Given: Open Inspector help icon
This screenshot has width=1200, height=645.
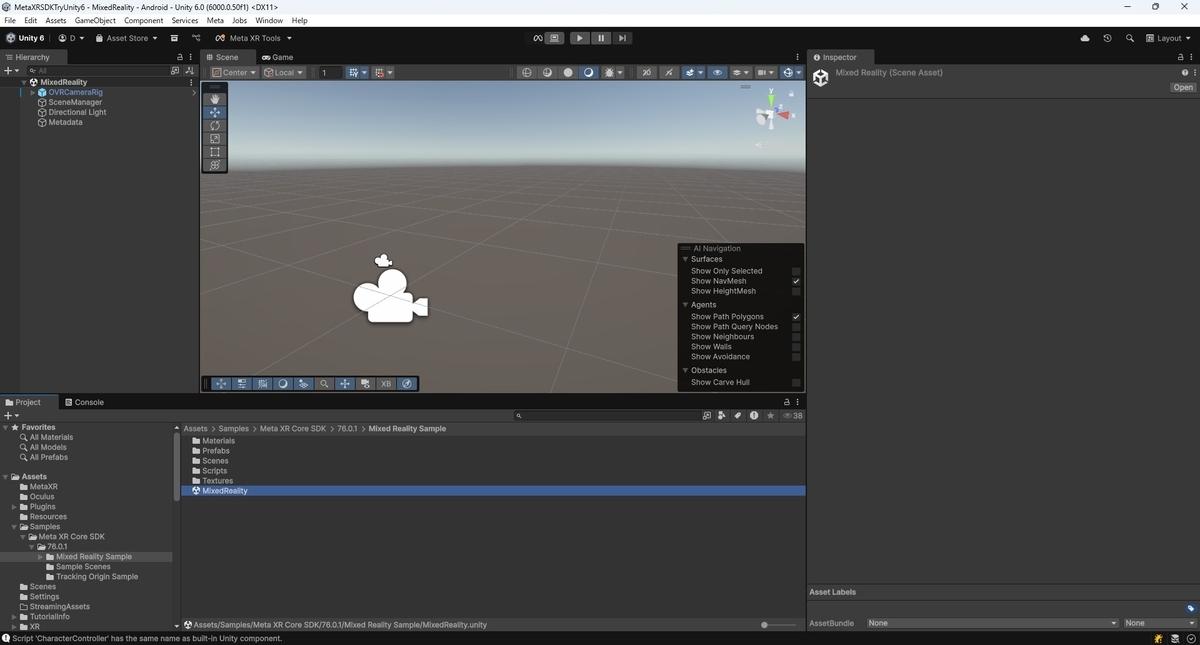Looking at the screenshot, I should [x=1184, y=73].
